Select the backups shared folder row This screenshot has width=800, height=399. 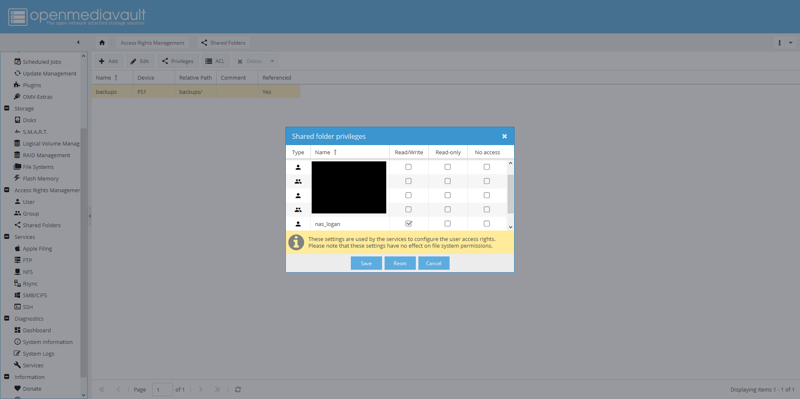tap(196, 92)
